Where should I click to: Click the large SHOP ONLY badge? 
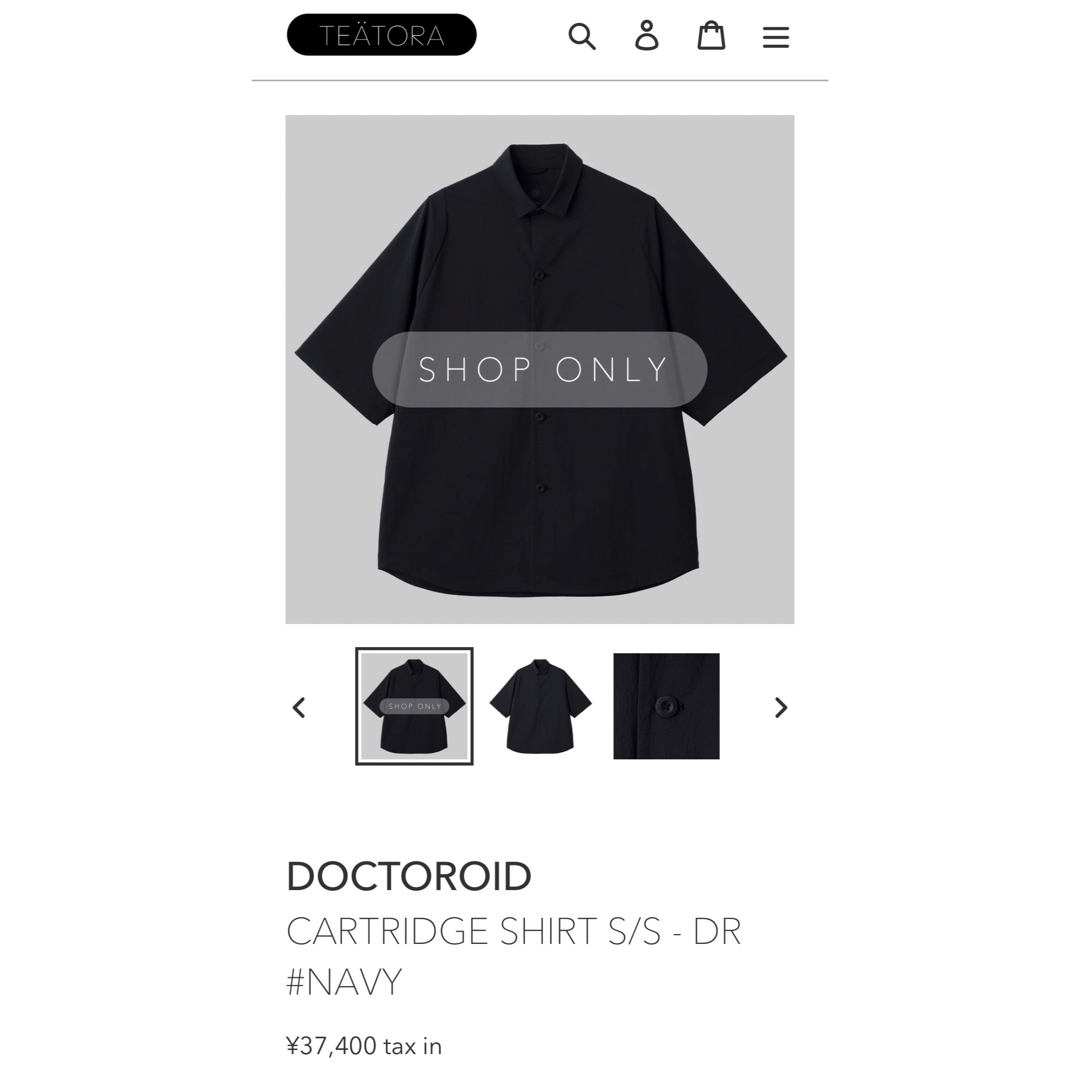540,370
